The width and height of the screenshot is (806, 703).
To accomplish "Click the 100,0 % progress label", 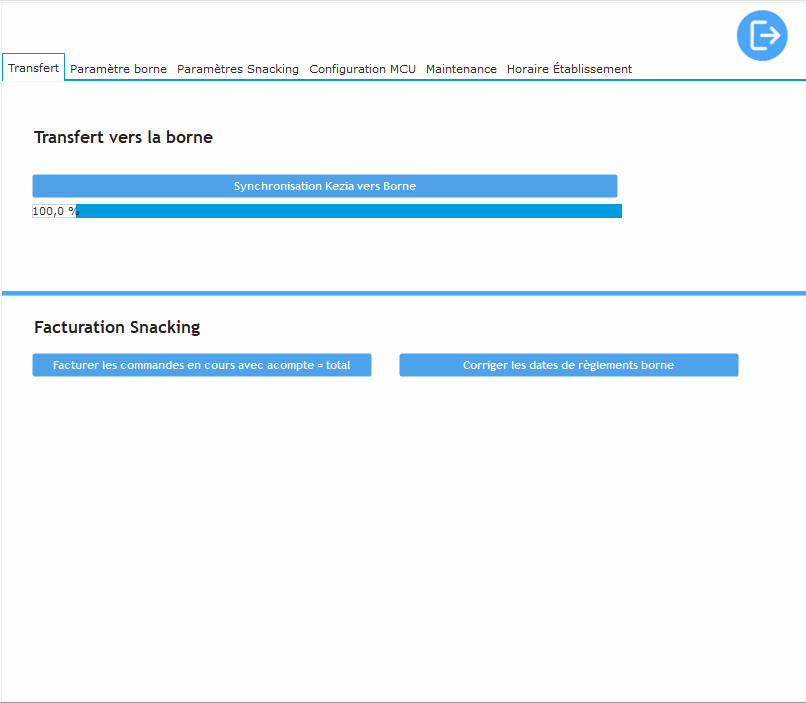I will (x=54, y=211).
